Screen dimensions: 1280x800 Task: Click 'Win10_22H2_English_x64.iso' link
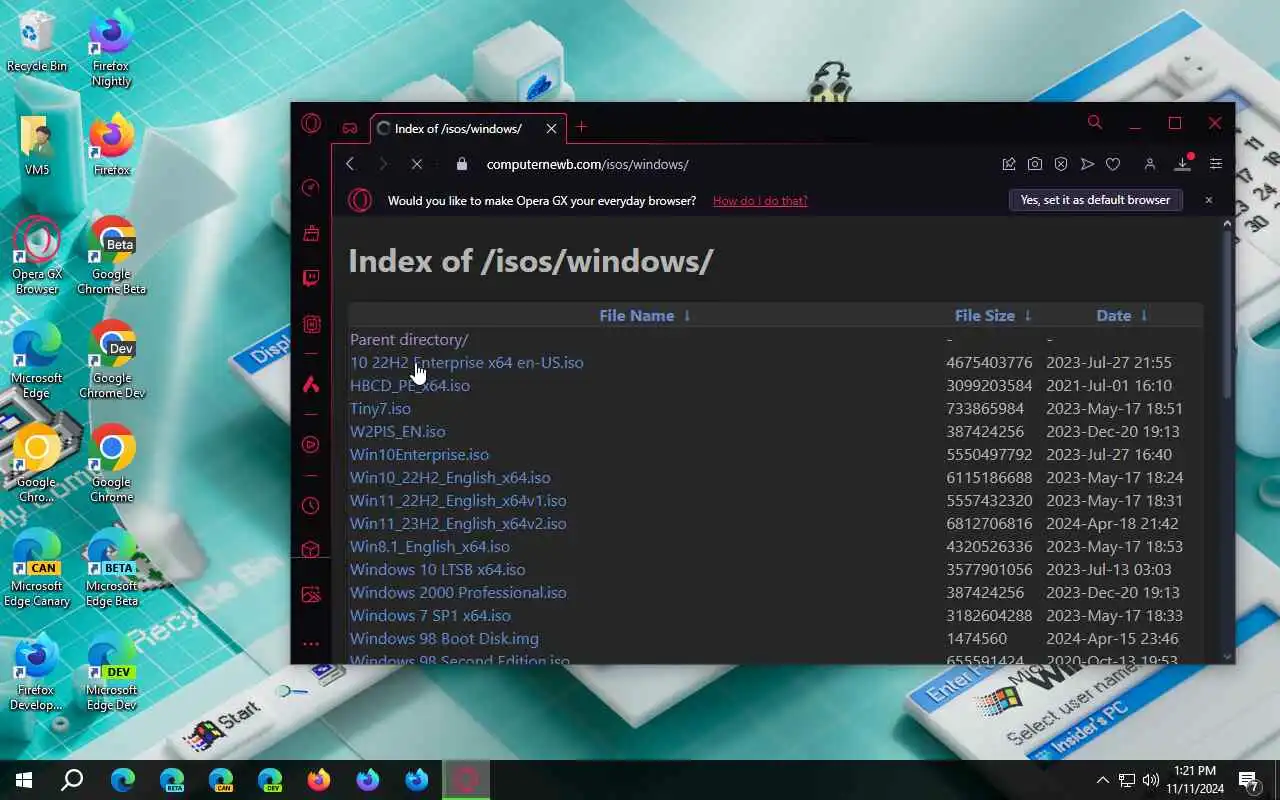(x=450, y=477)
